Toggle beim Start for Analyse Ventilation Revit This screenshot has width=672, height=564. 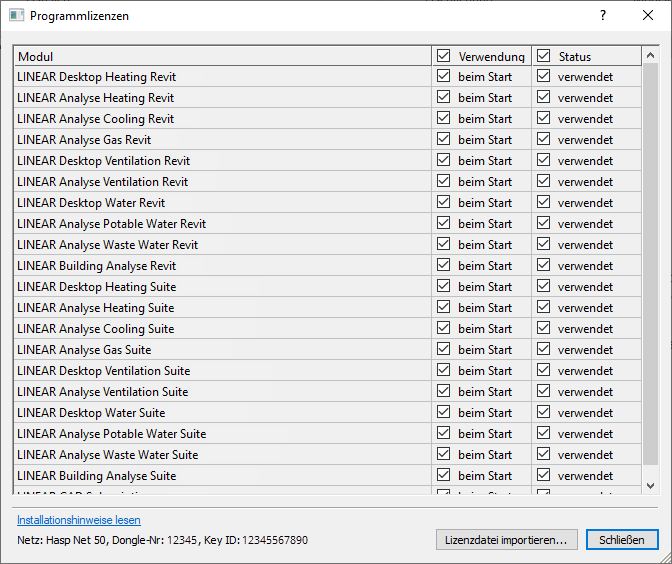444,181
